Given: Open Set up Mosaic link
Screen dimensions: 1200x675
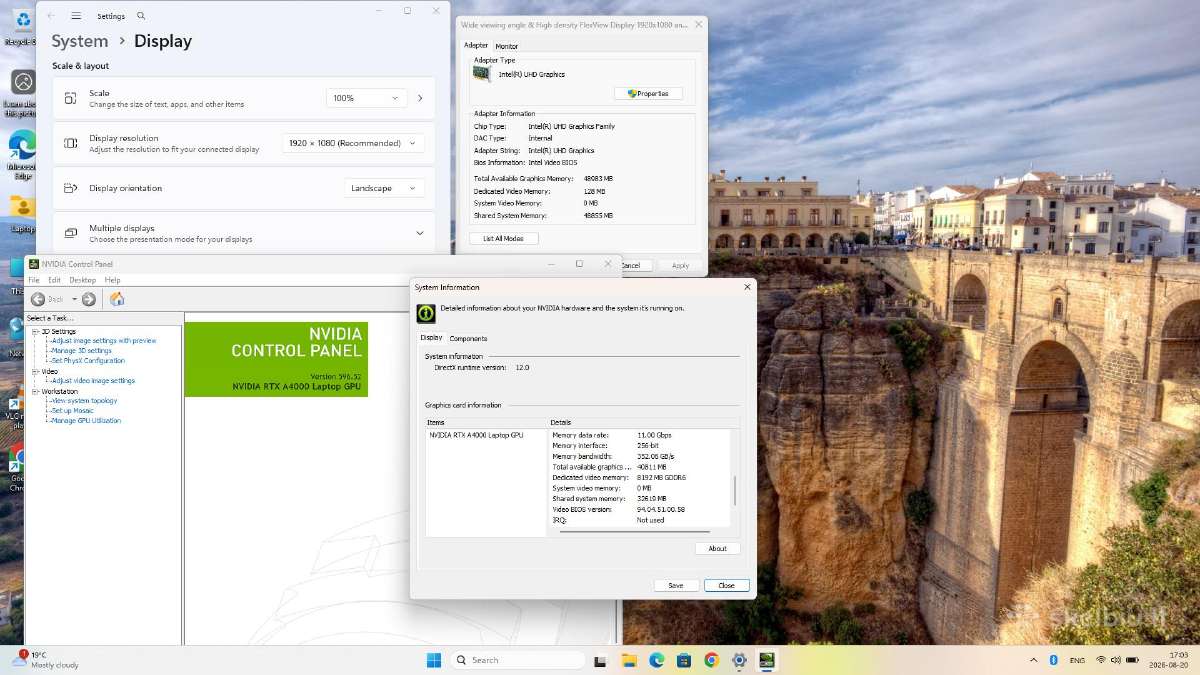Looking at the screenshot, I should 72,410.
